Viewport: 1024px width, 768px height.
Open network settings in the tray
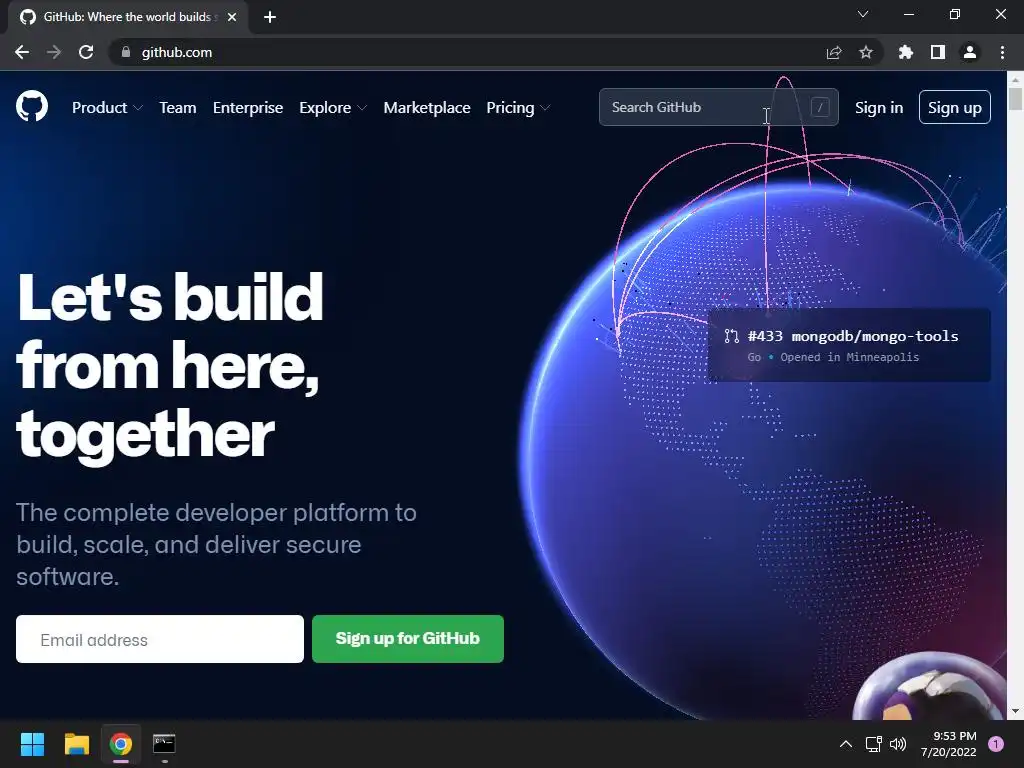pos(873,744)
